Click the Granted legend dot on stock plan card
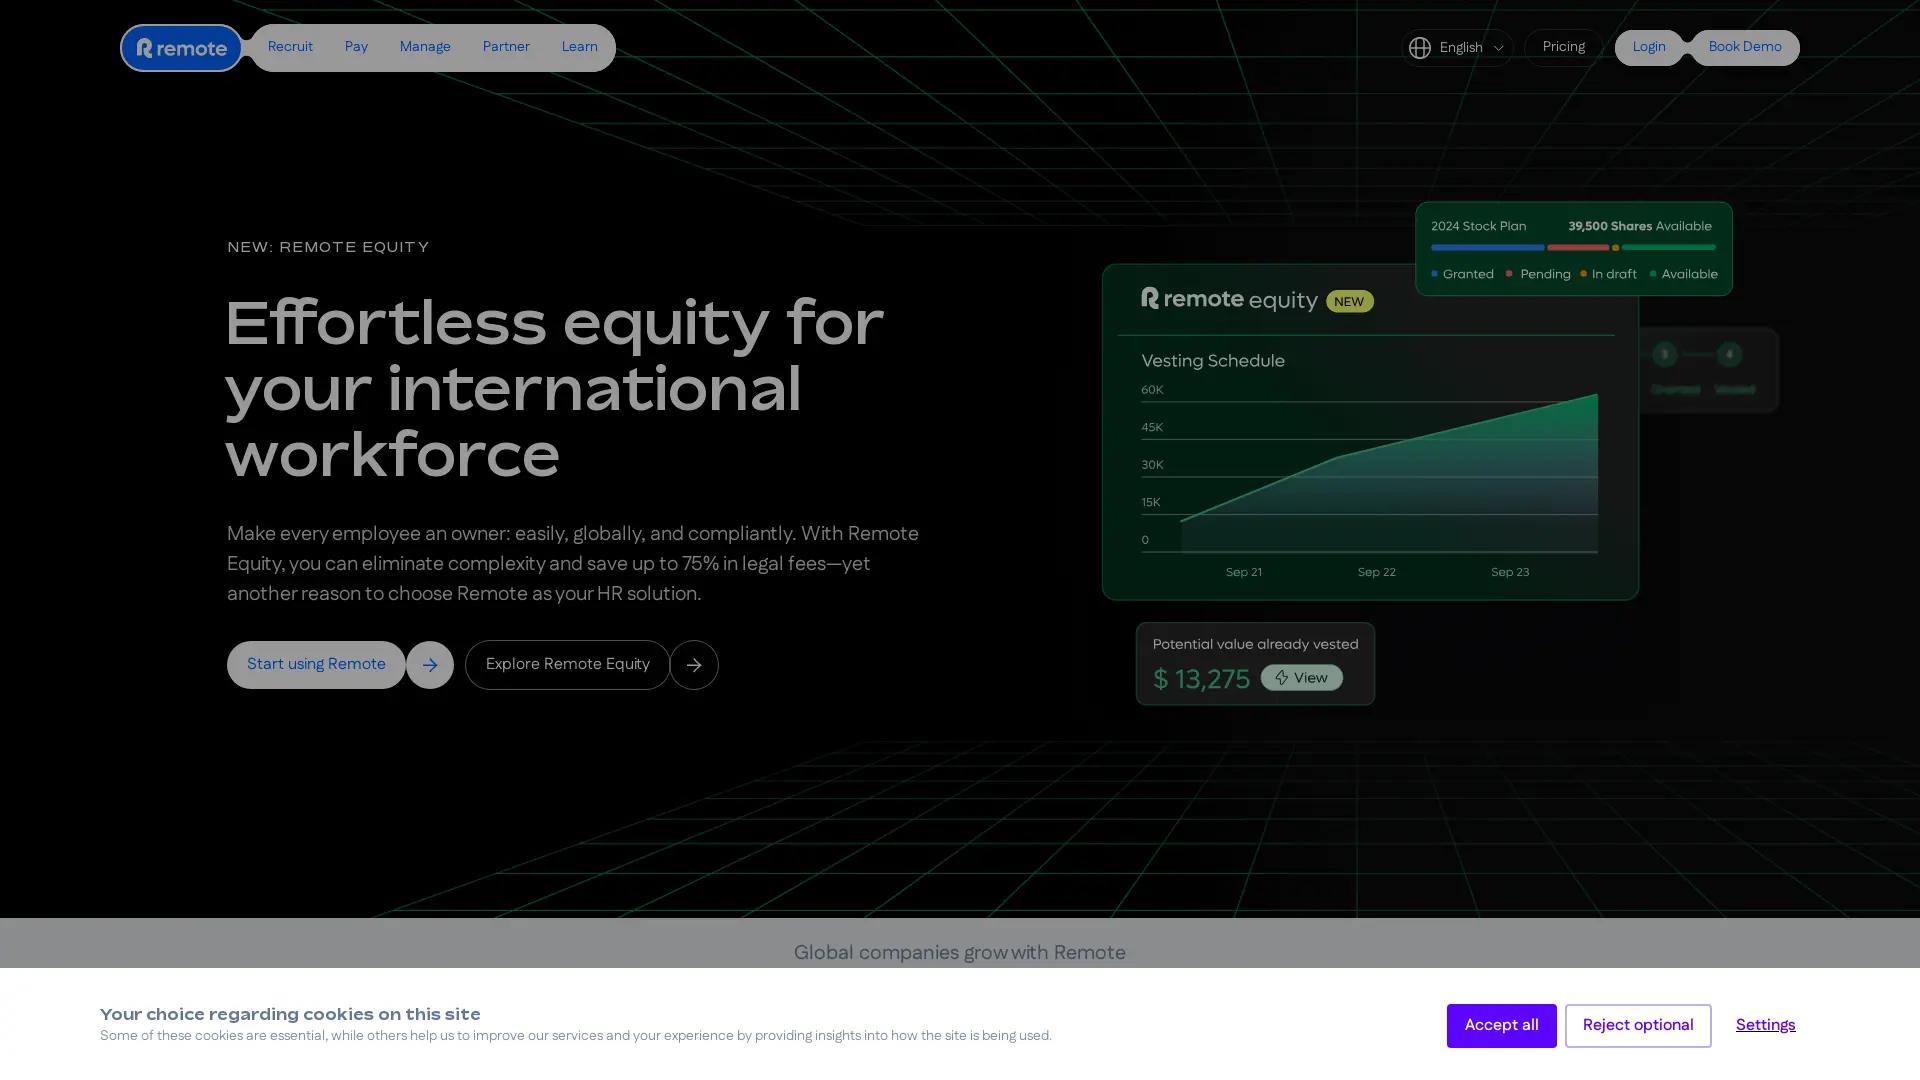 click(1436, 274)
